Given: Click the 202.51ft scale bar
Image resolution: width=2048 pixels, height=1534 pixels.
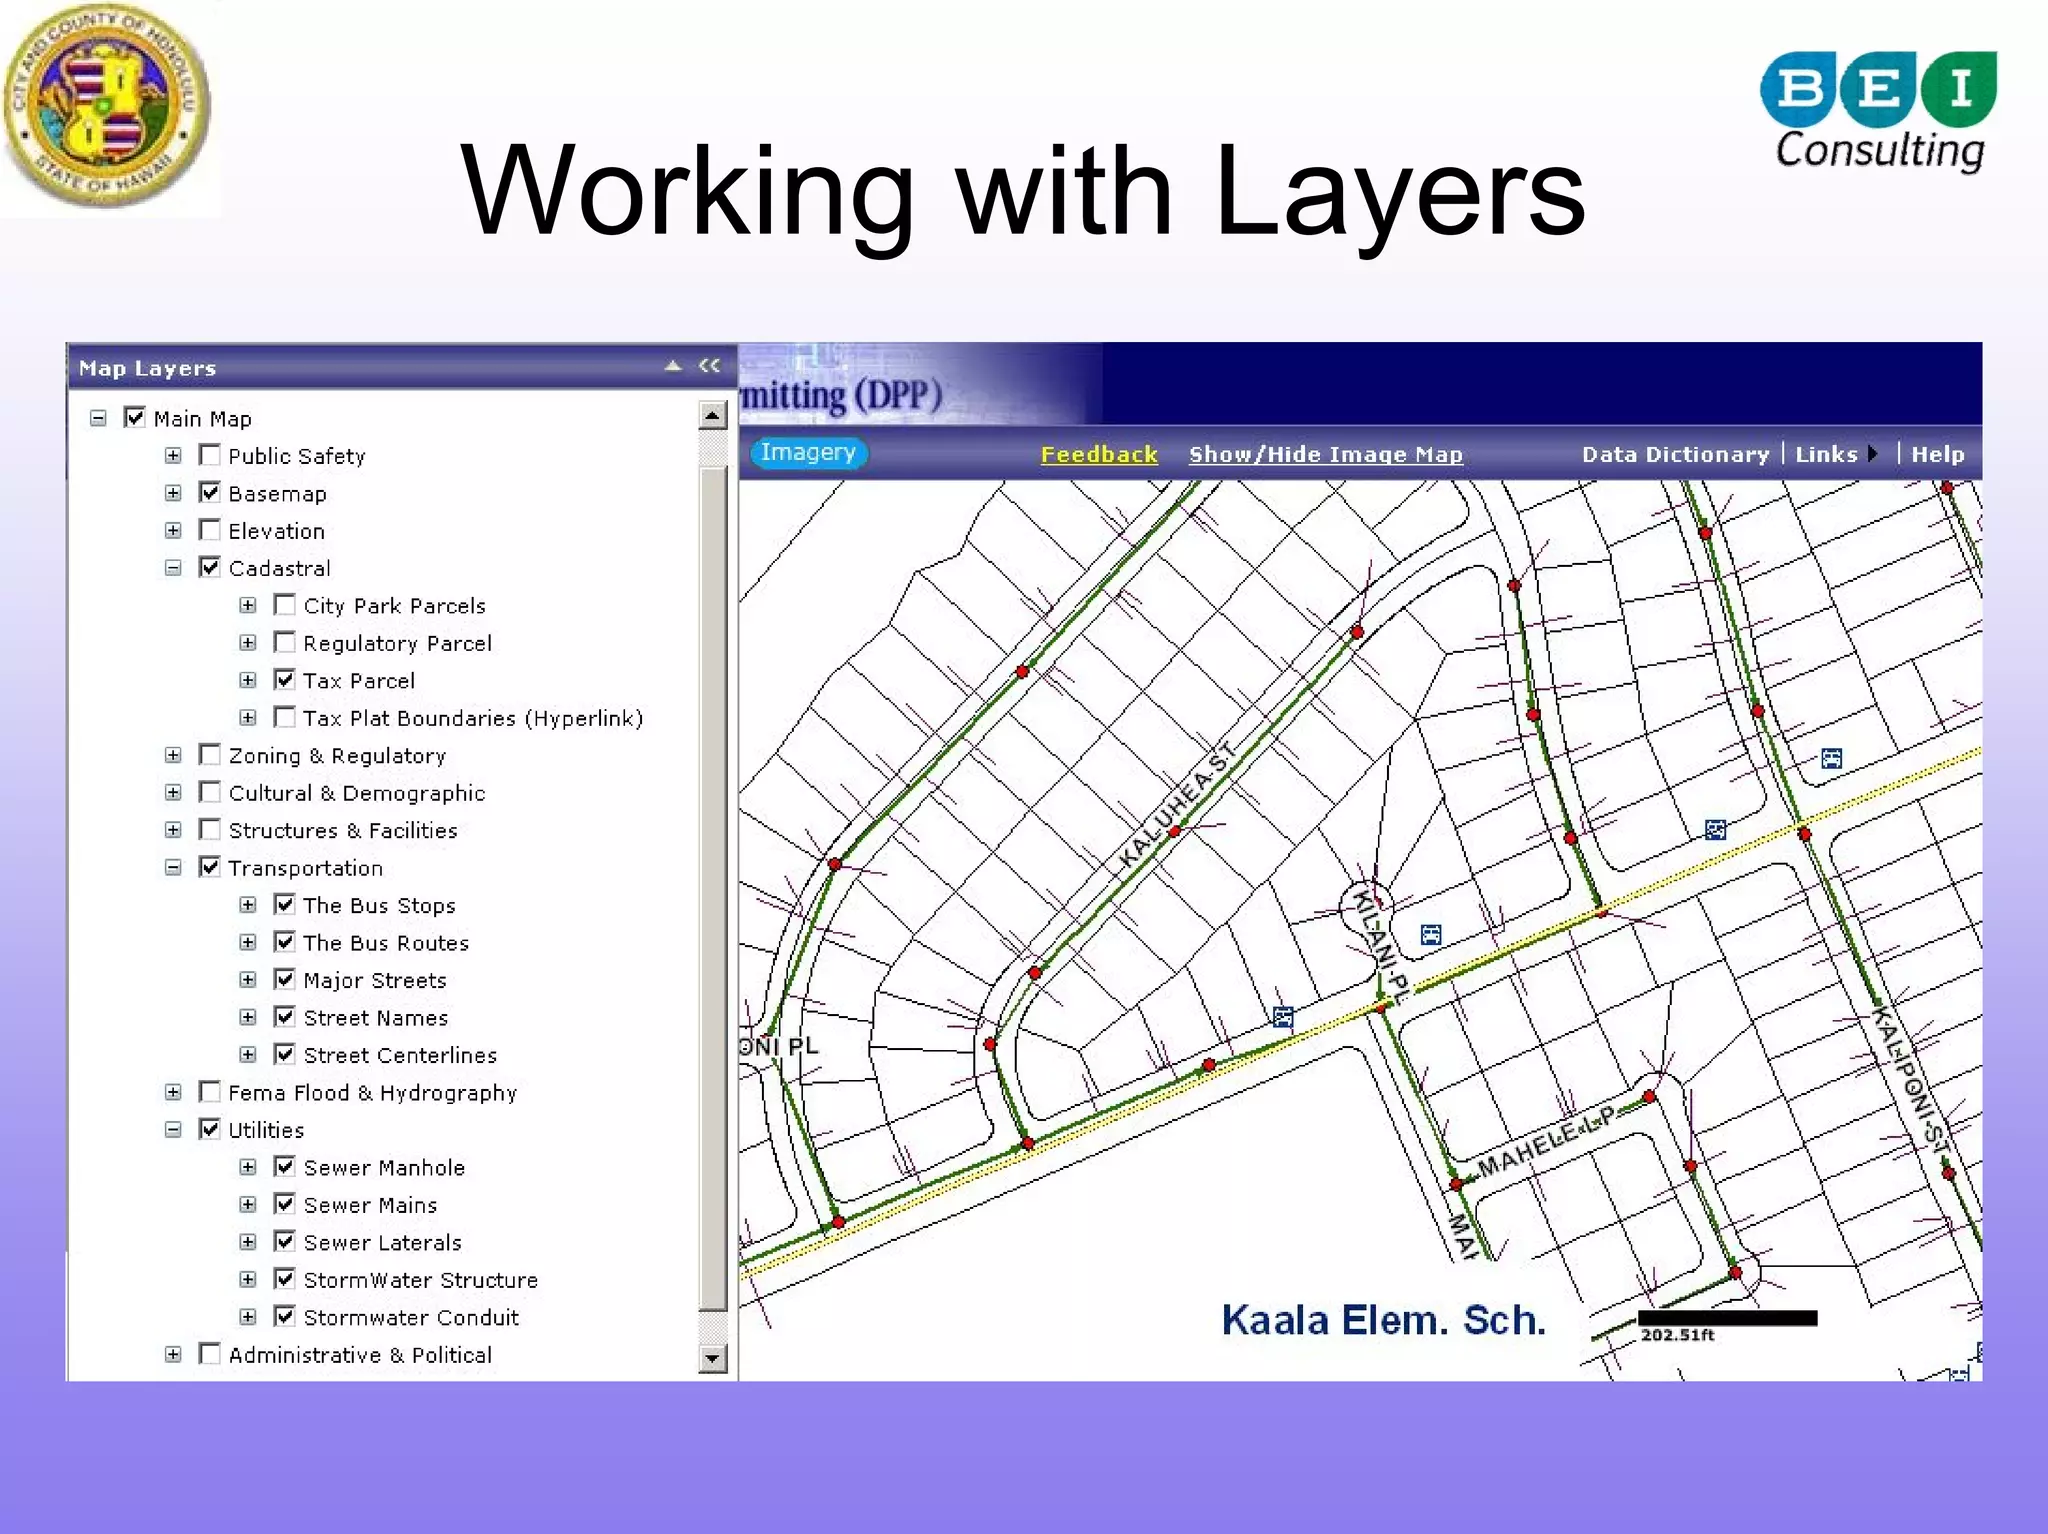Looking at the screenshot, I should click(1727, 1318).
